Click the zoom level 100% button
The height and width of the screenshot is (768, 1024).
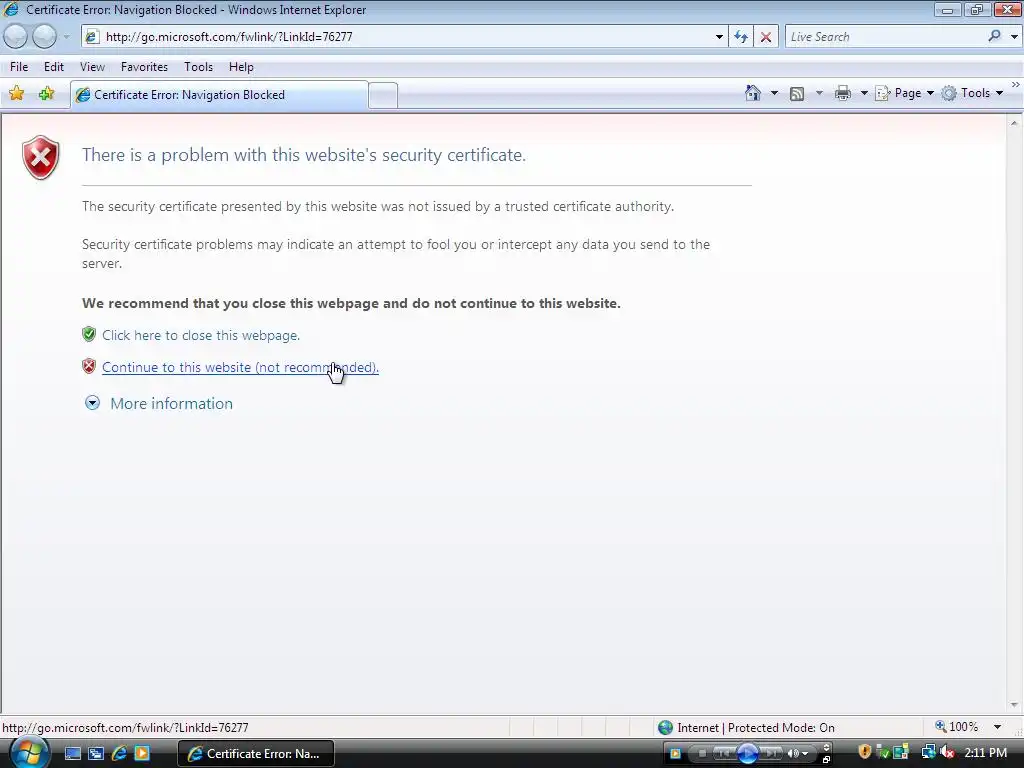(x=957, y=727)
